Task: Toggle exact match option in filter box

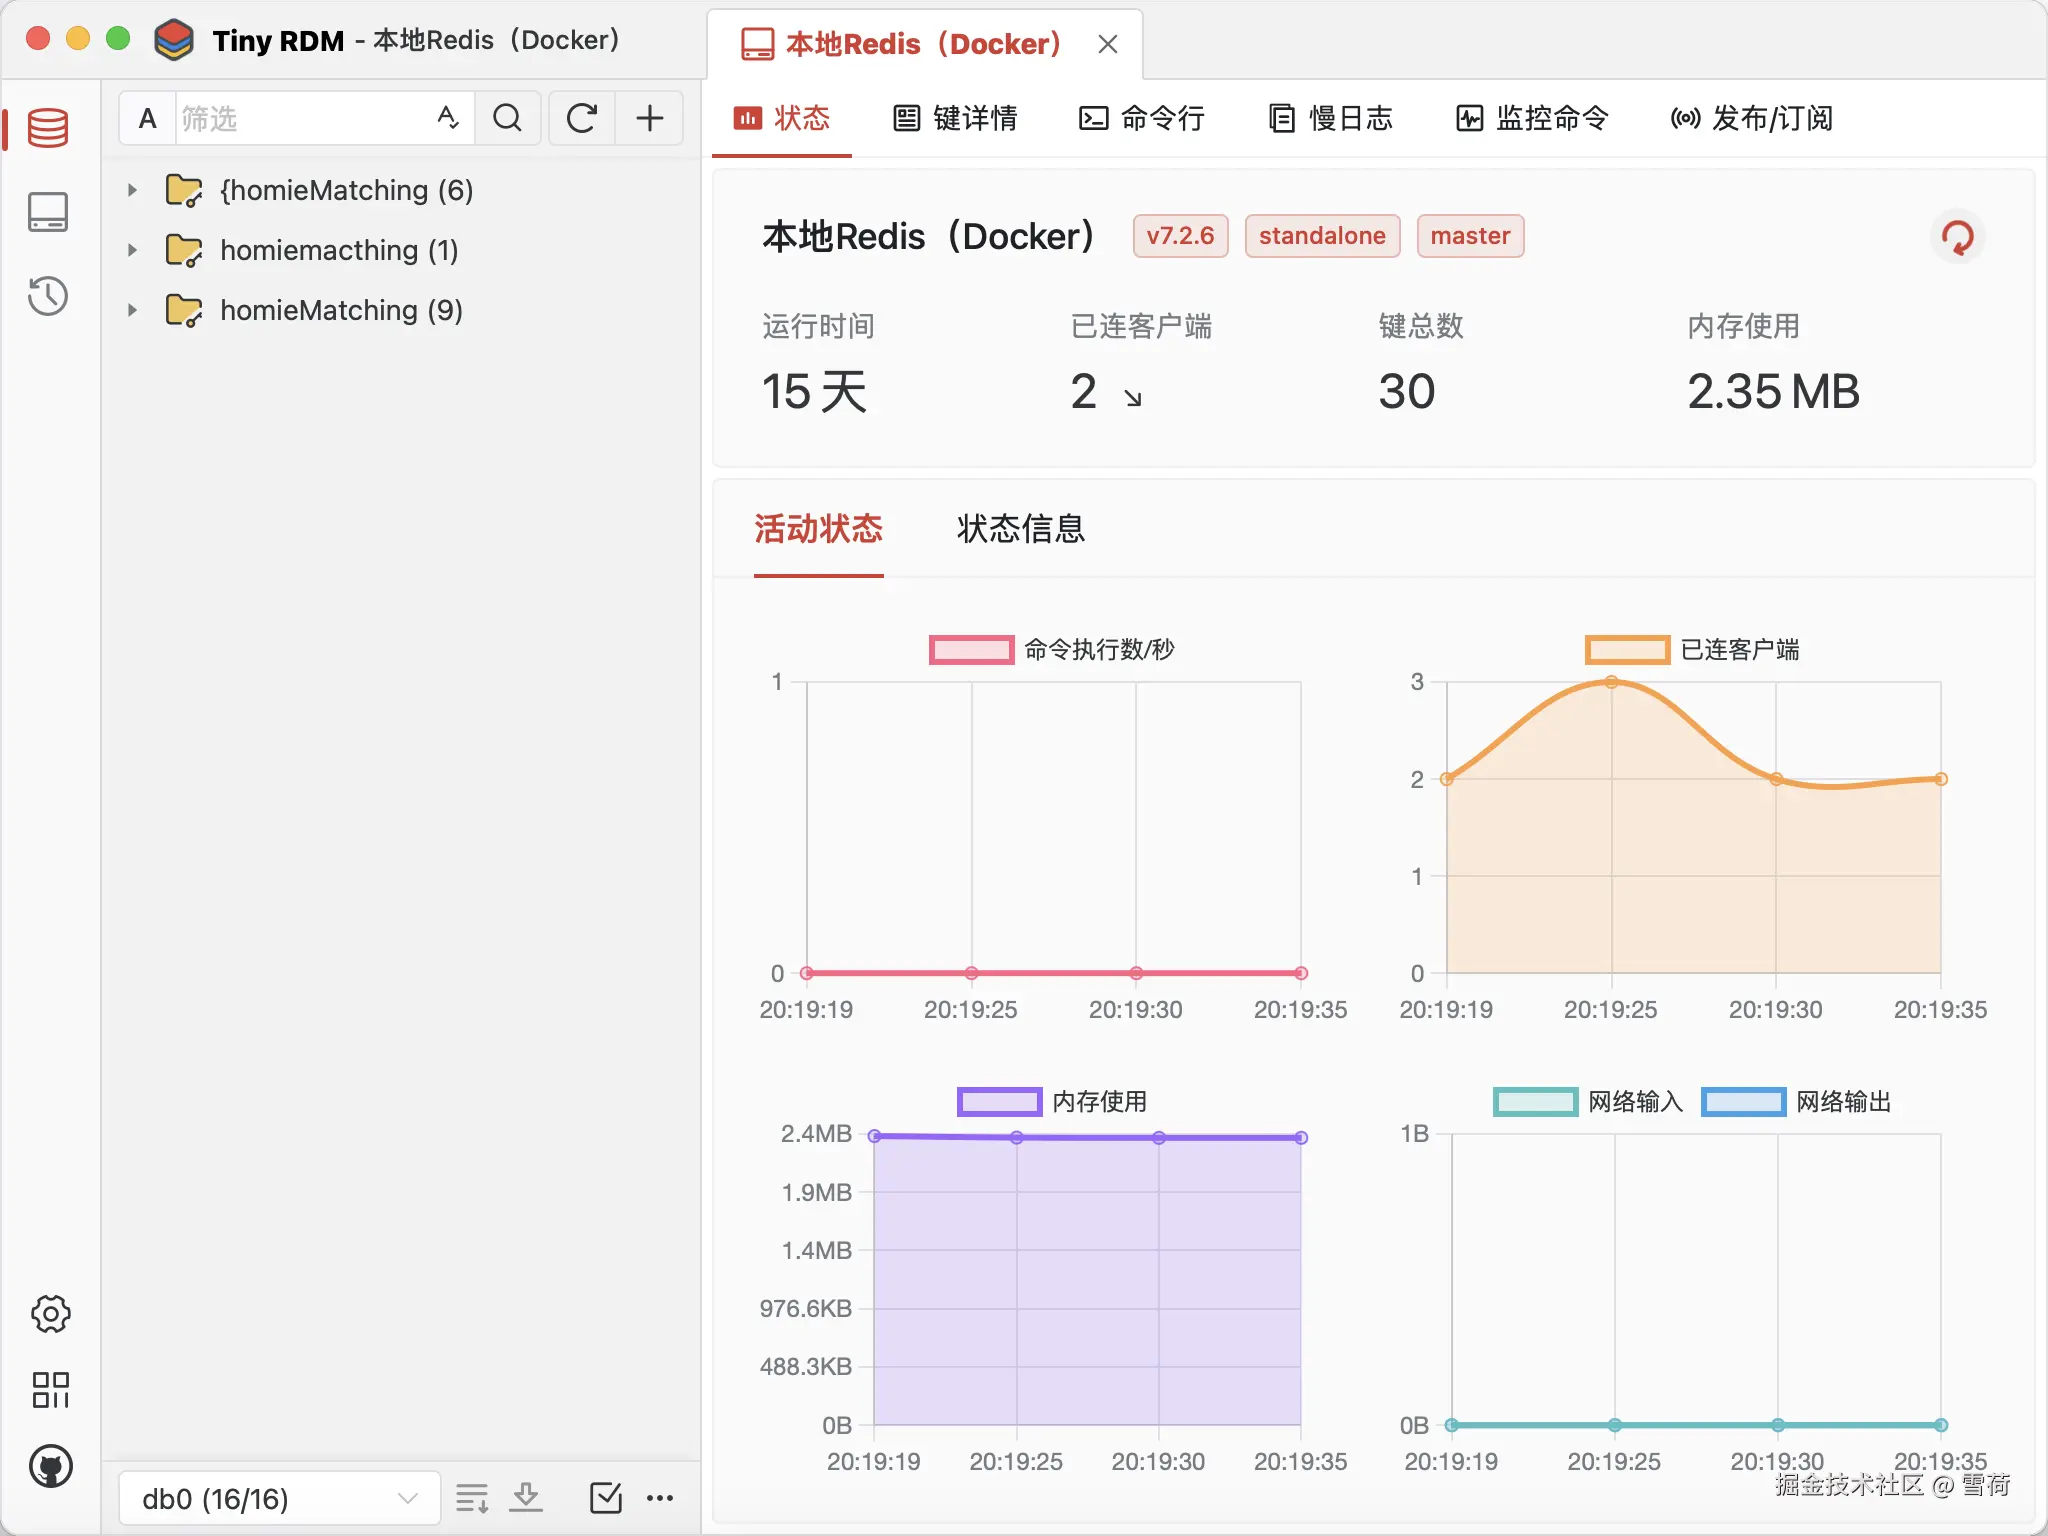Action: click(x=447, y=118)
